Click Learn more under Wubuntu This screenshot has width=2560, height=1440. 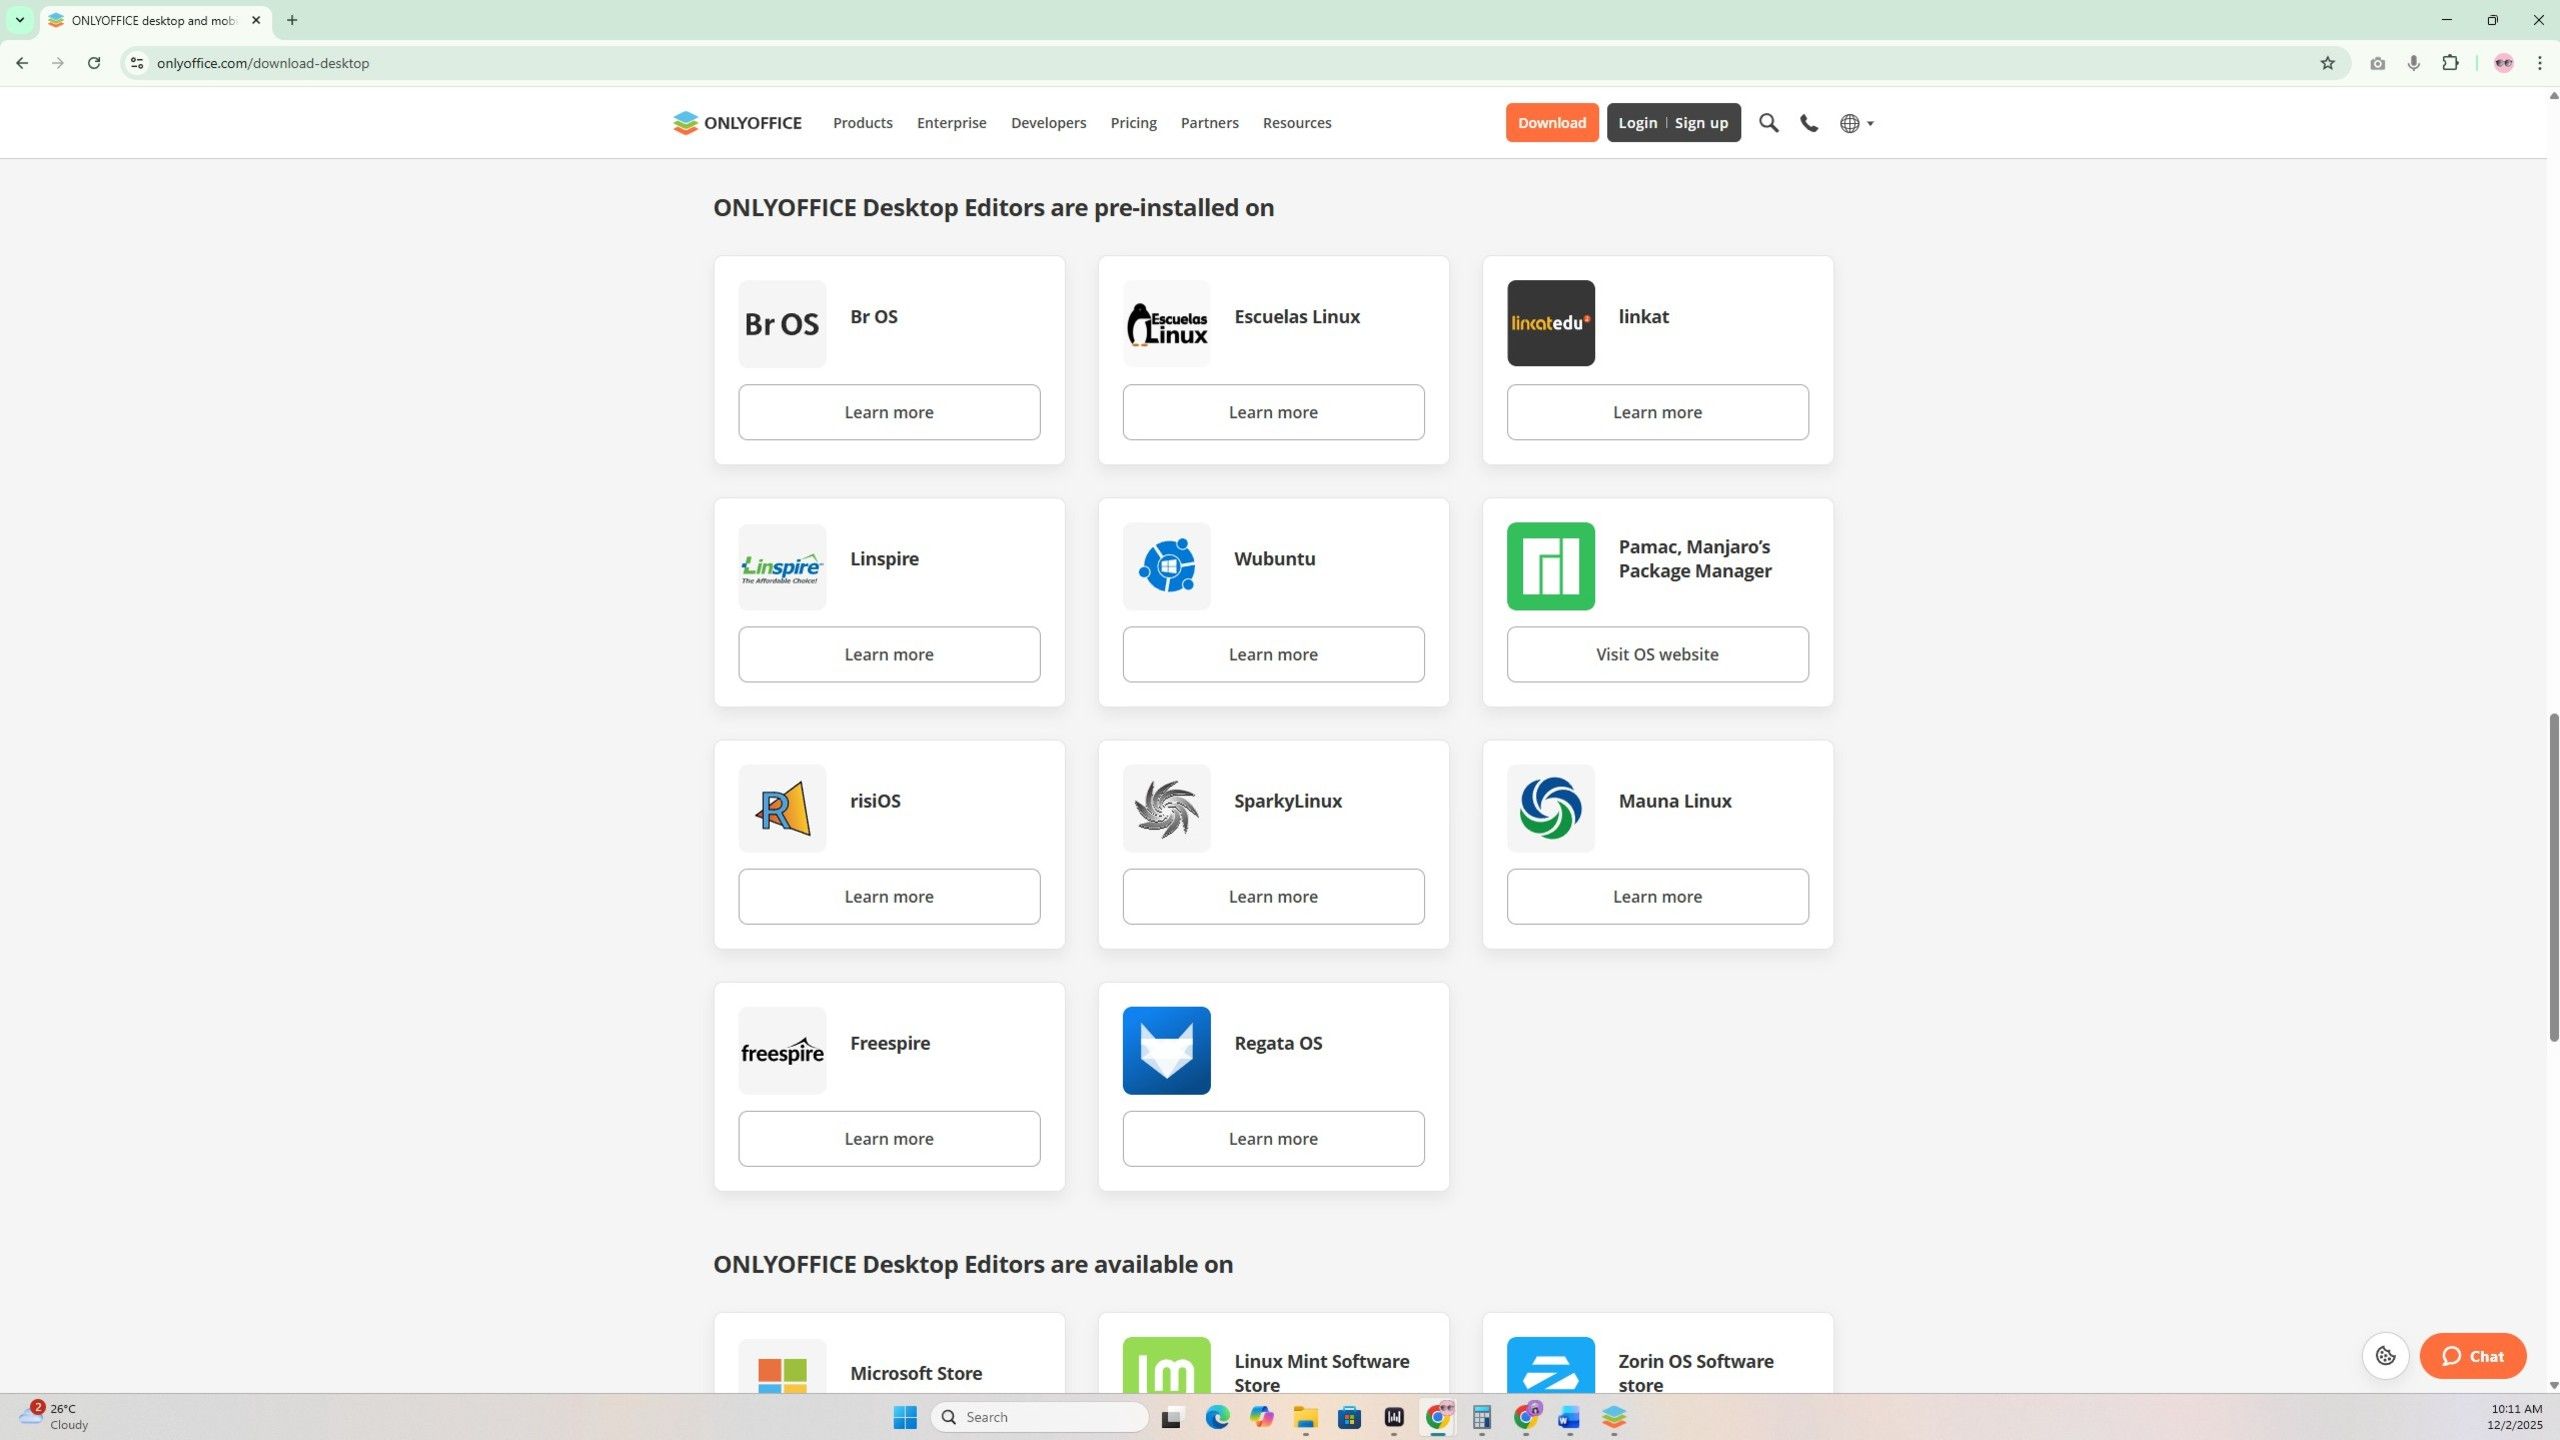pos(1273,654)
